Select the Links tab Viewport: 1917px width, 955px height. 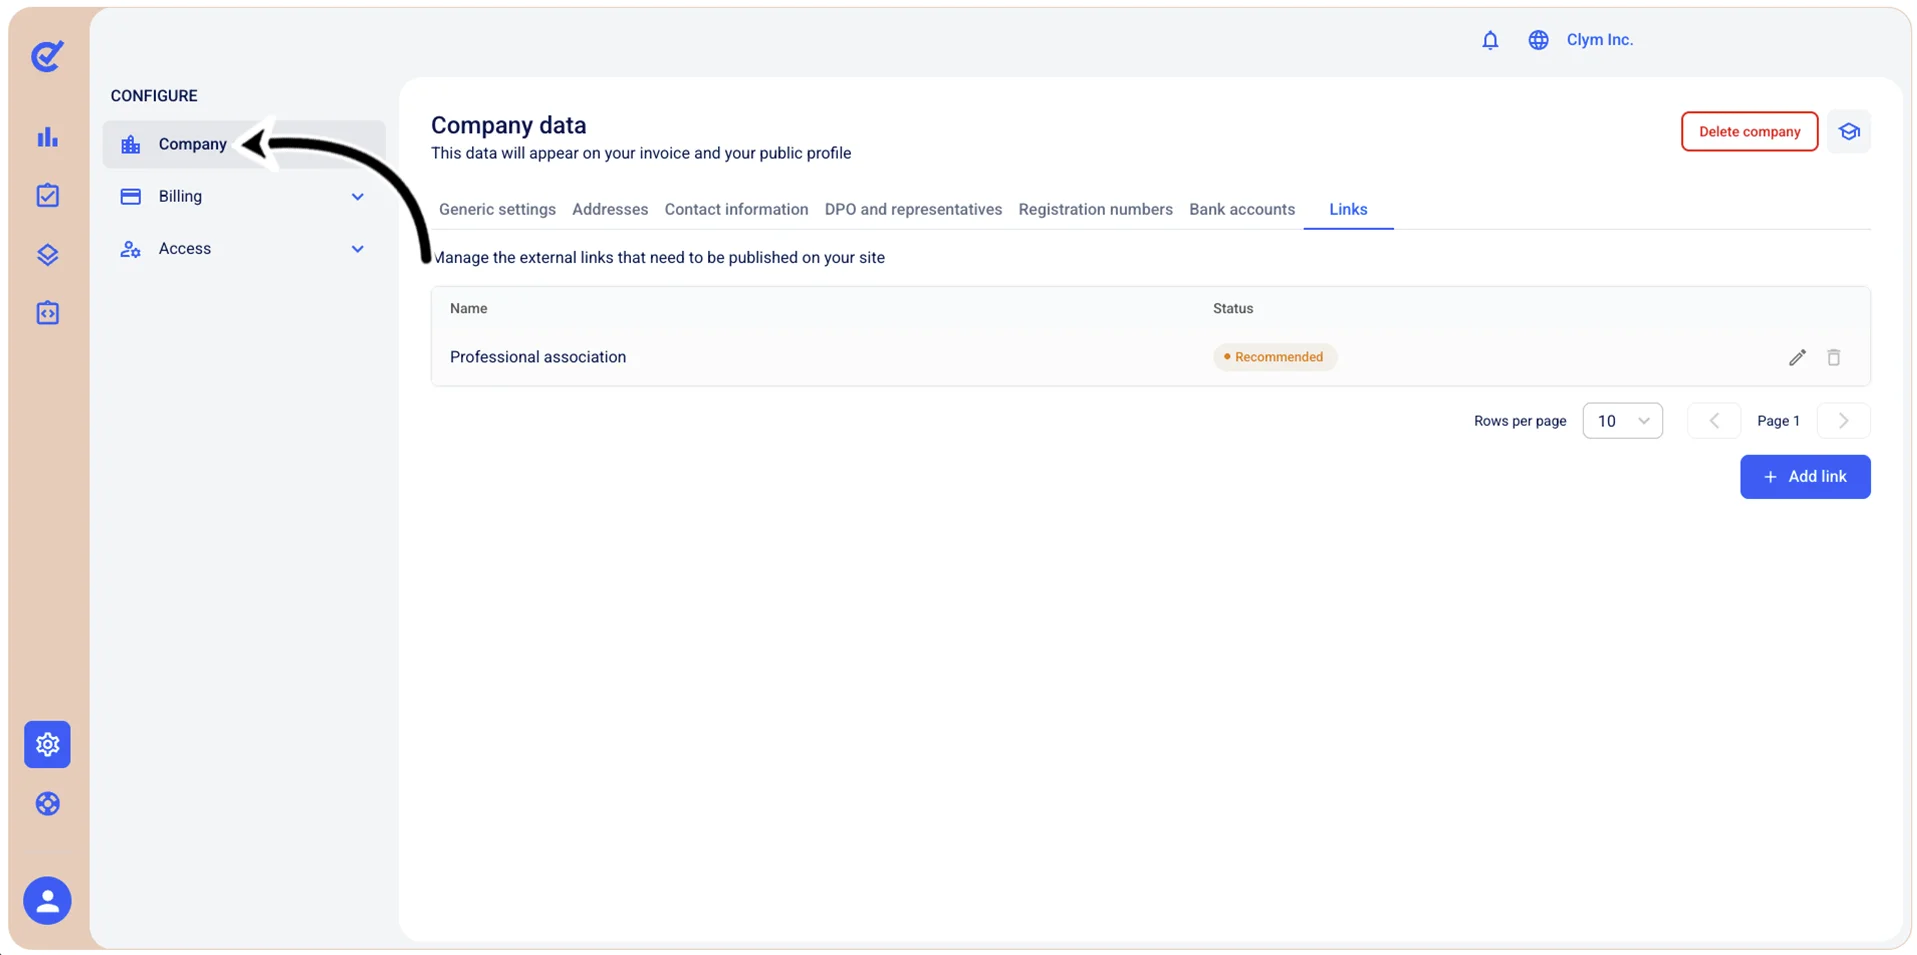click(x=1348, y=209)
